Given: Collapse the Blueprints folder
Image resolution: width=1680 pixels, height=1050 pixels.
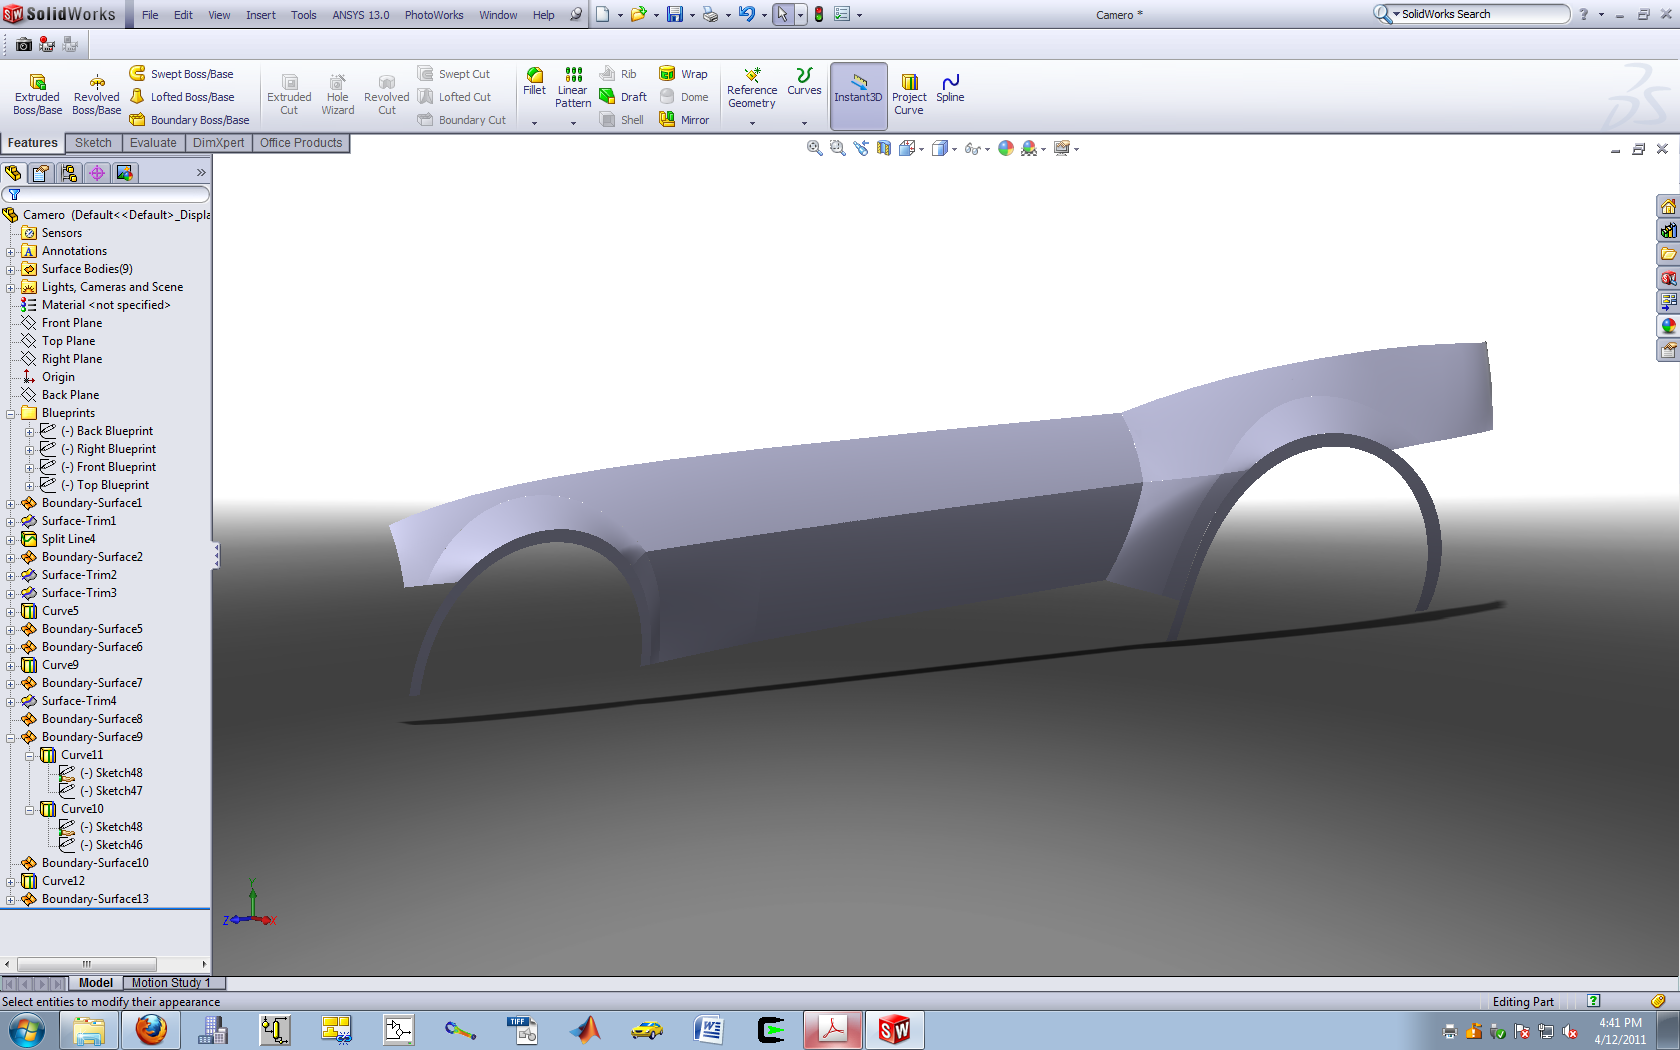Looking at the screenshot, I should pyautogui.click(x=11, y=413).
